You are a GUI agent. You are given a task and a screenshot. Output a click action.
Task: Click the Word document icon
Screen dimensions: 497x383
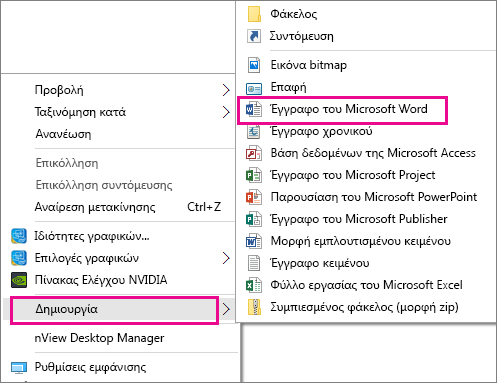tap(254, 109)
